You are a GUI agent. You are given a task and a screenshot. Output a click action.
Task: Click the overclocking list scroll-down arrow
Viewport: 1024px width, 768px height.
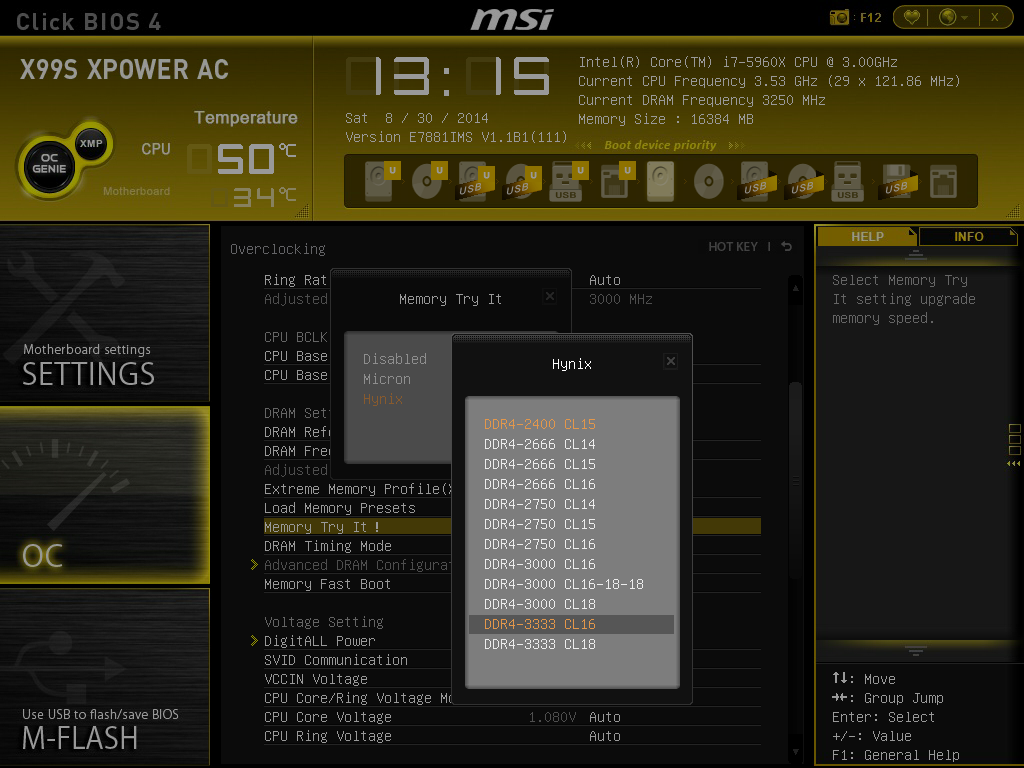(795, 752)
